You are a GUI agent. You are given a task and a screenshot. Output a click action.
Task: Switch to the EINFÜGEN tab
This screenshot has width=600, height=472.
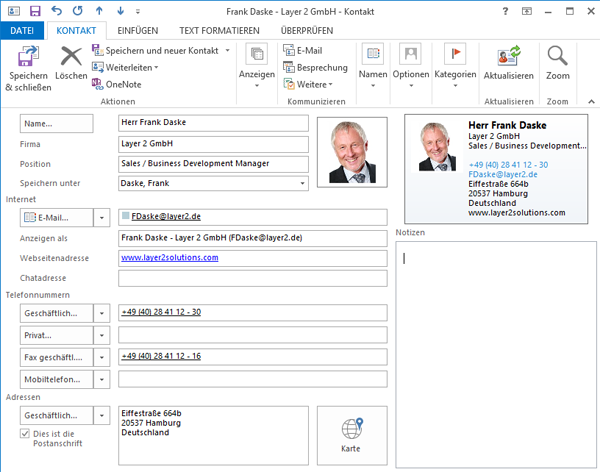click(129, 31)
